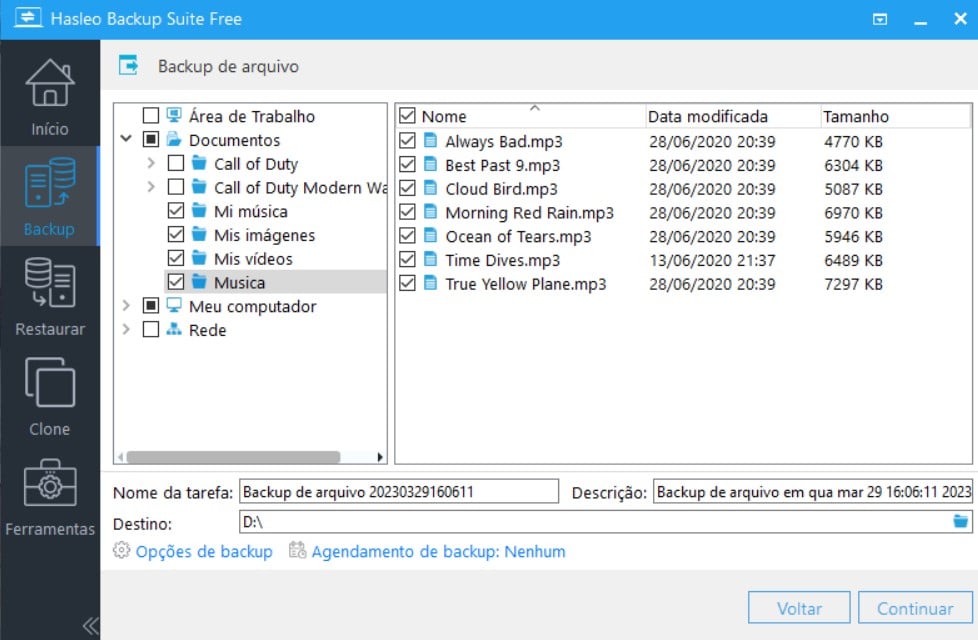Expand the Meu computador tree node
The height and width of the screenshot is (640, 978).
point(126,305)
